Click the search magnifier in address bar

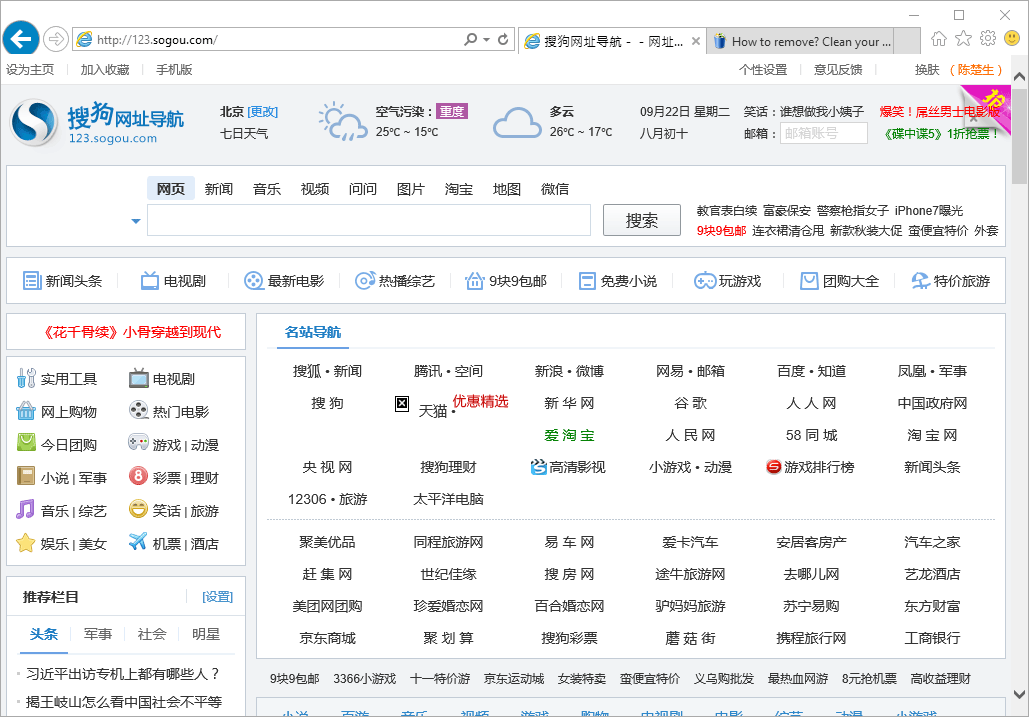point(471,39)
